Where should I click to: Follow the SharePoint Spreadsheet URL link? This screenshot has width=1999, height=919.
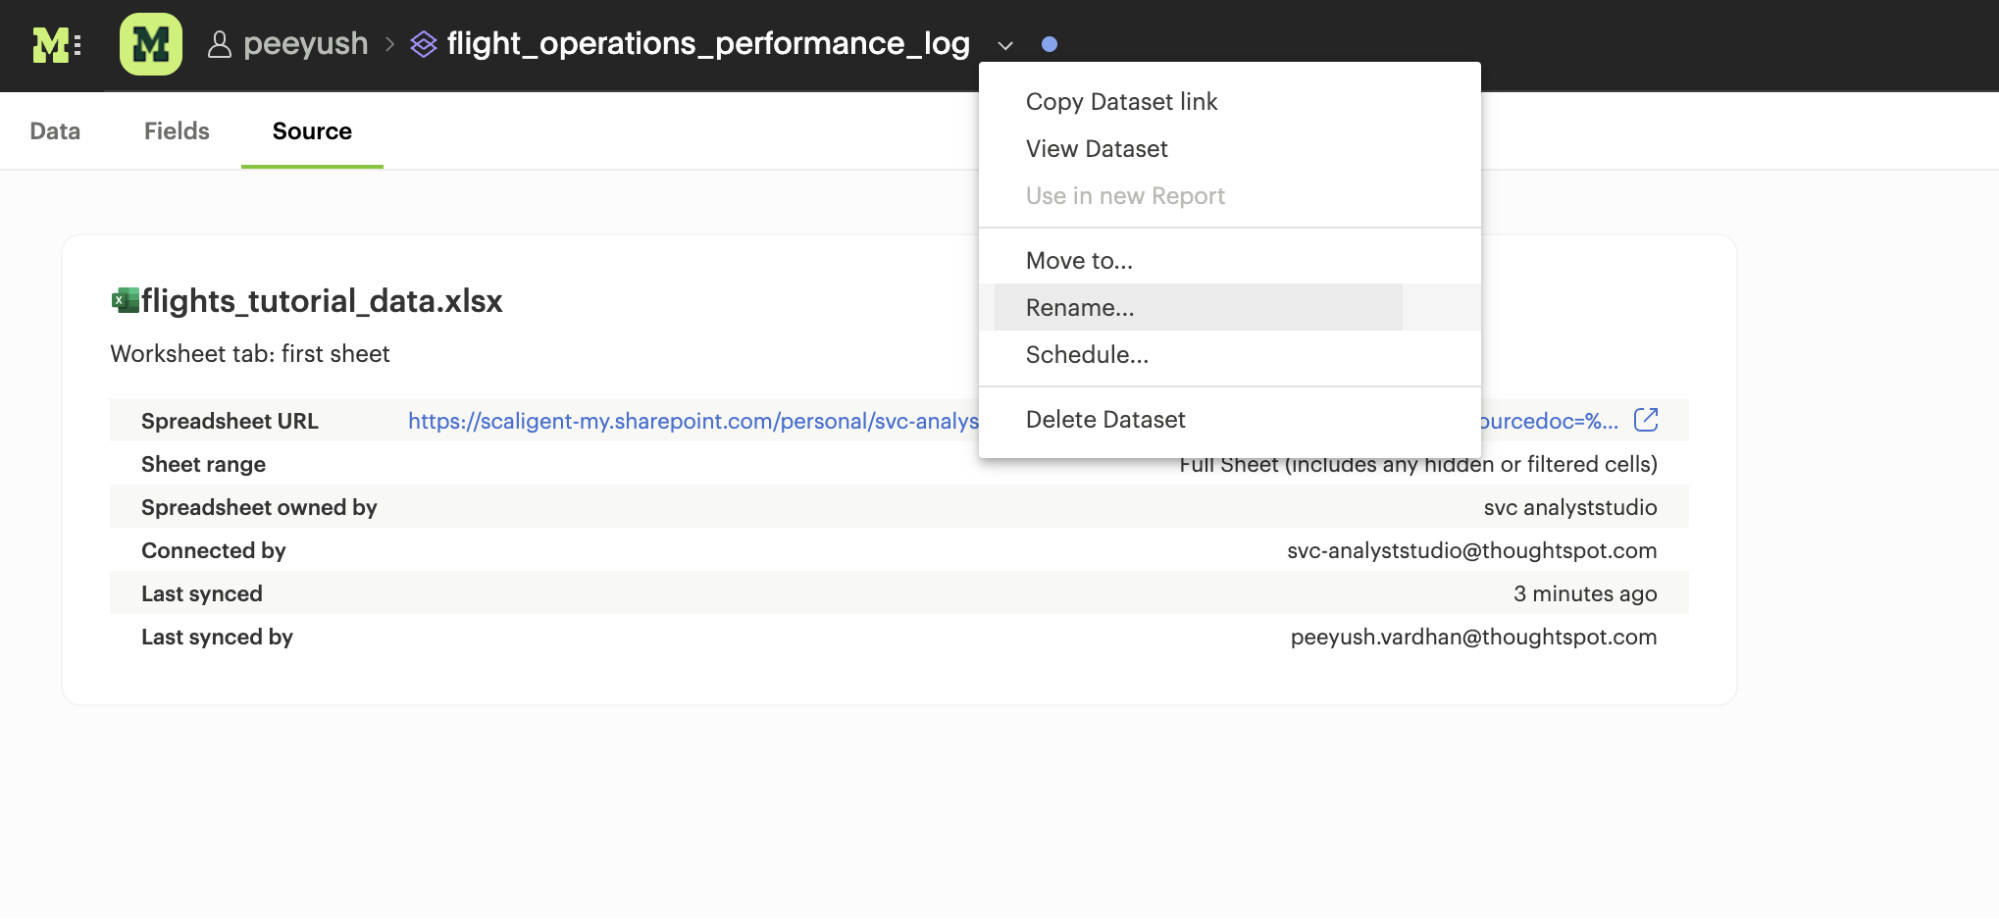click(692, 421)
